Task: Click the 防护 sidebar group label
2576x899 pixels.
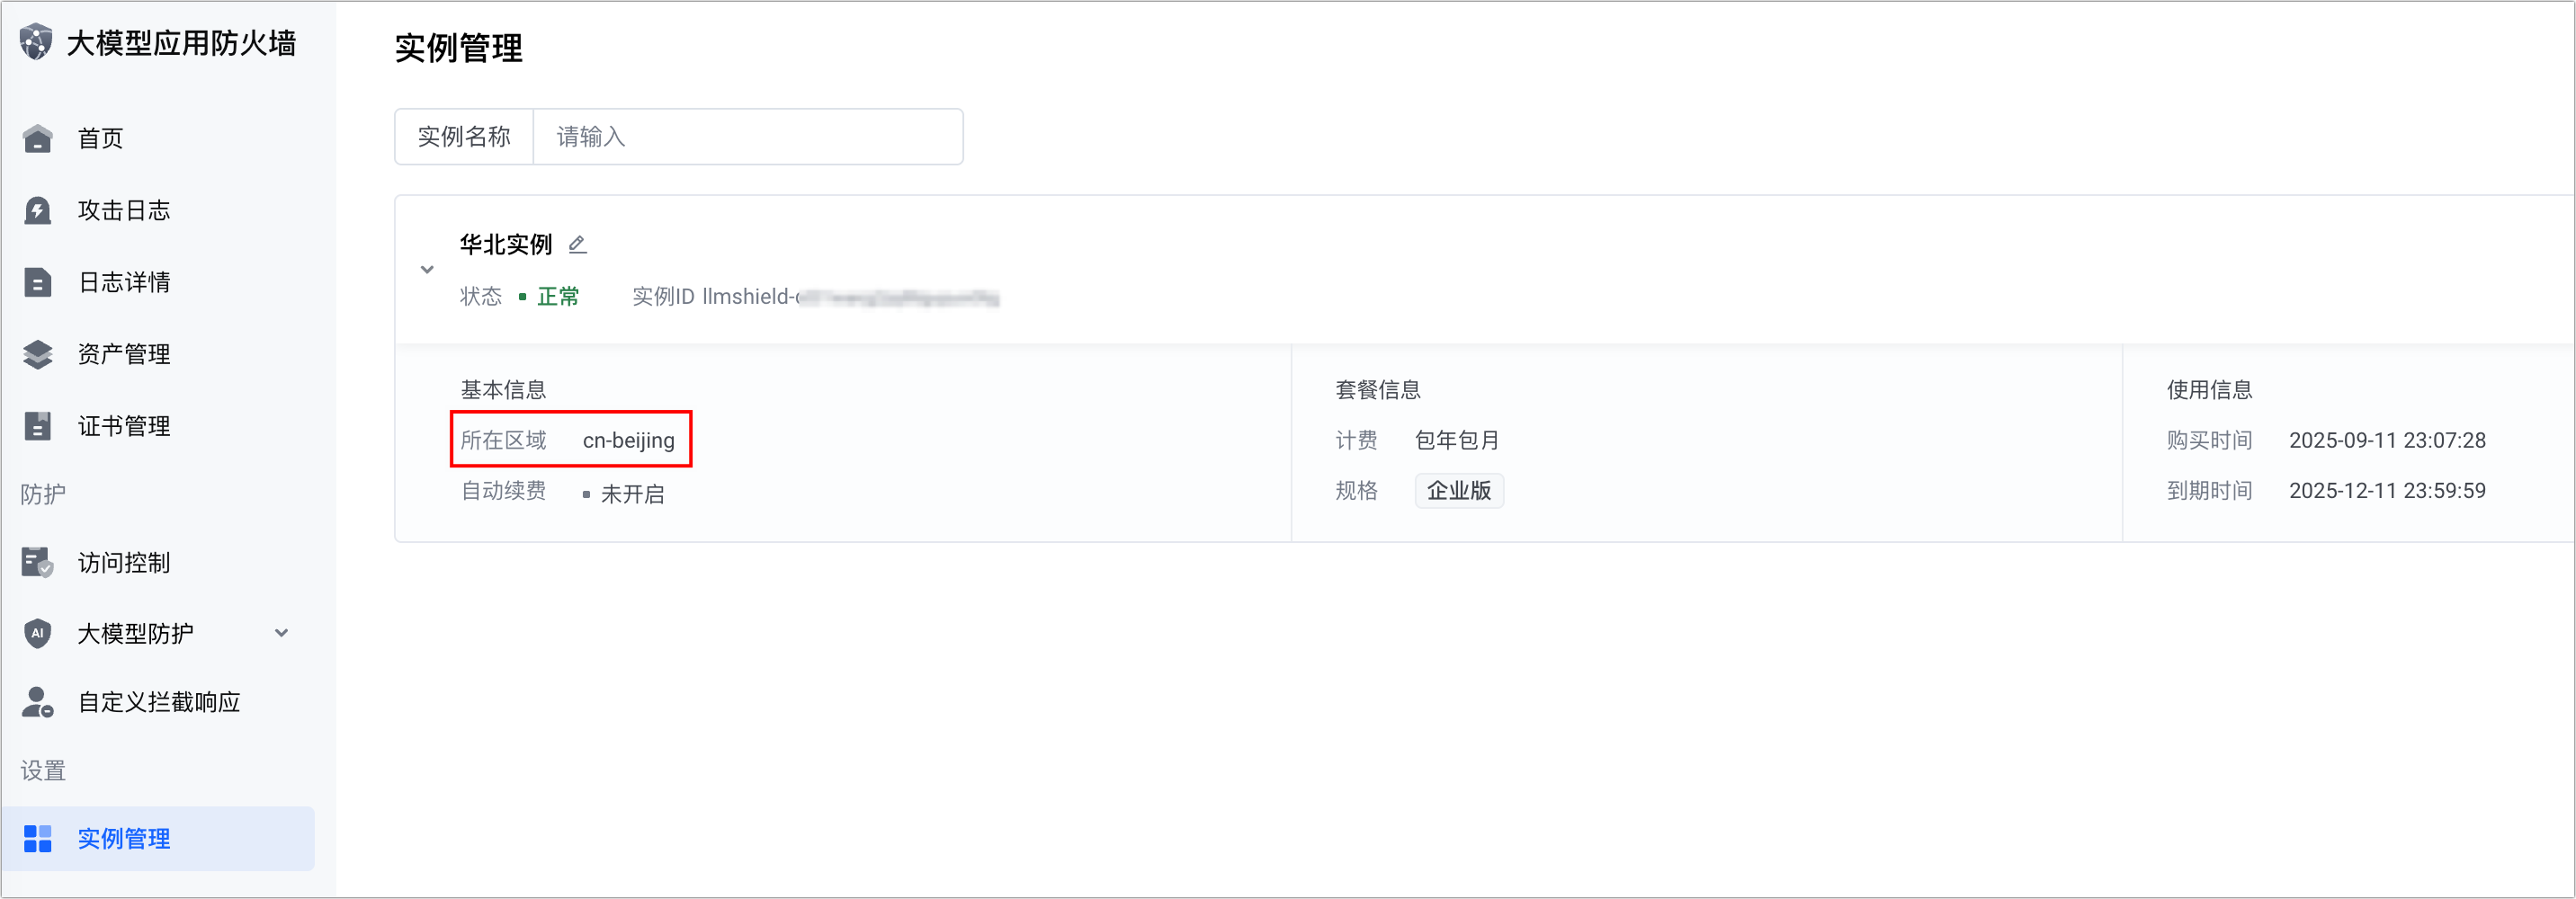Action: (43, 494)
